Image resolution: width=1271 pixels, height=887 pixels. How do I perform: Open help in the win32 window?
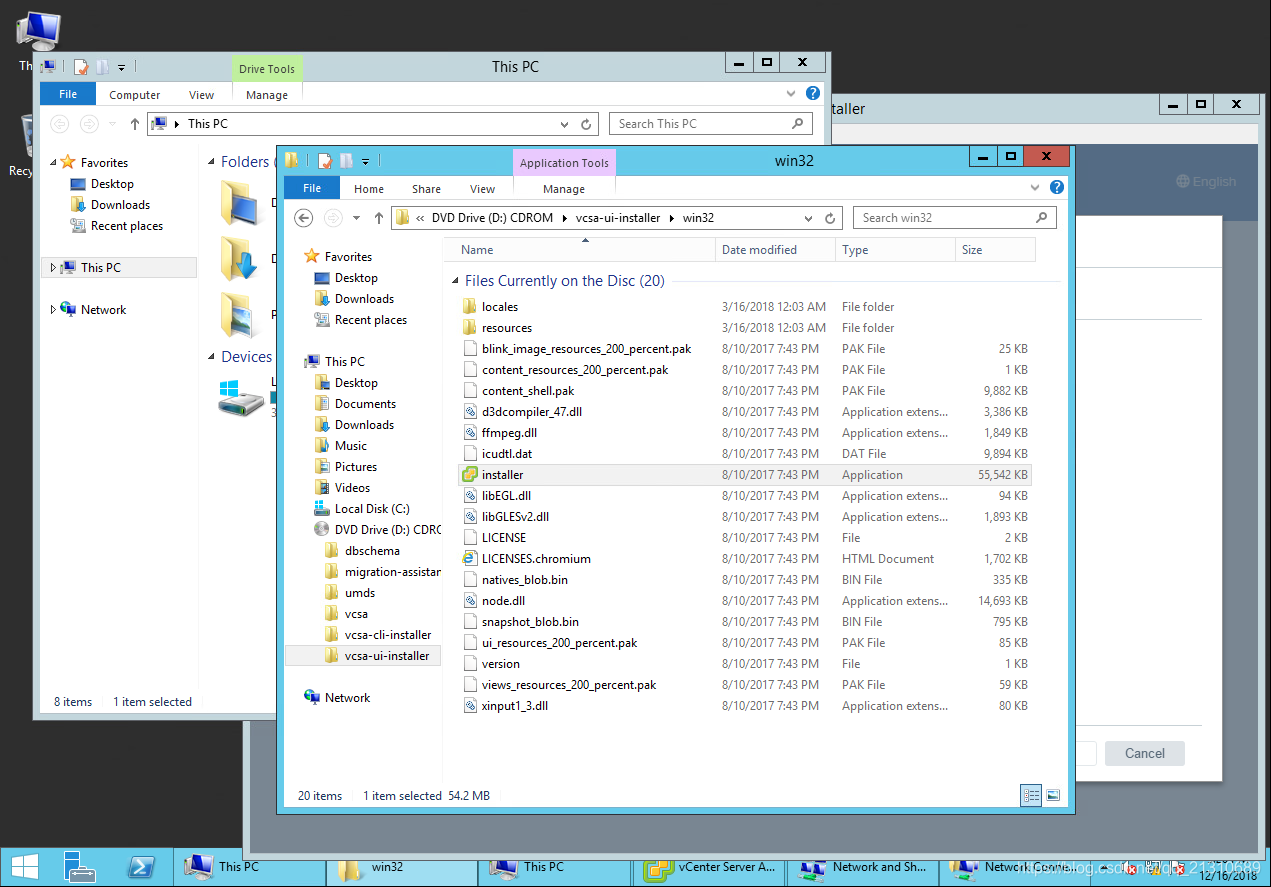pyautogui.click(x=1057, y=188)
